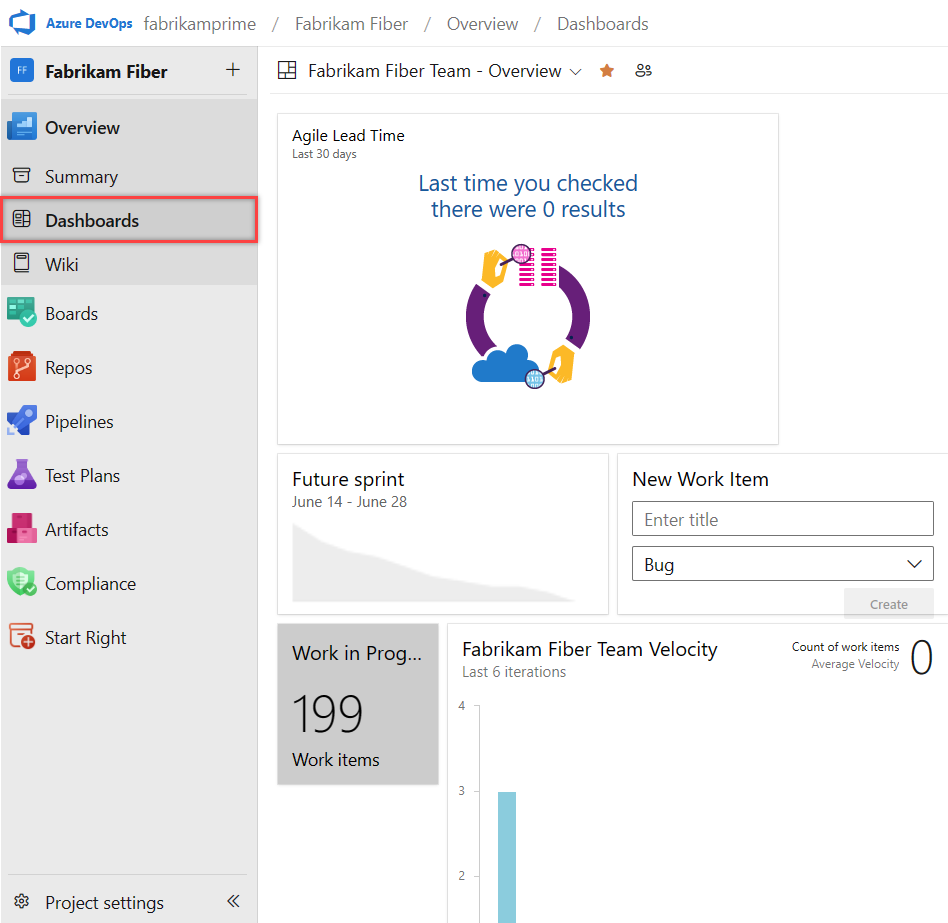This screenshot has width=948, height=923.
Task: Open the Repos hub
Action: pos(68,367)
